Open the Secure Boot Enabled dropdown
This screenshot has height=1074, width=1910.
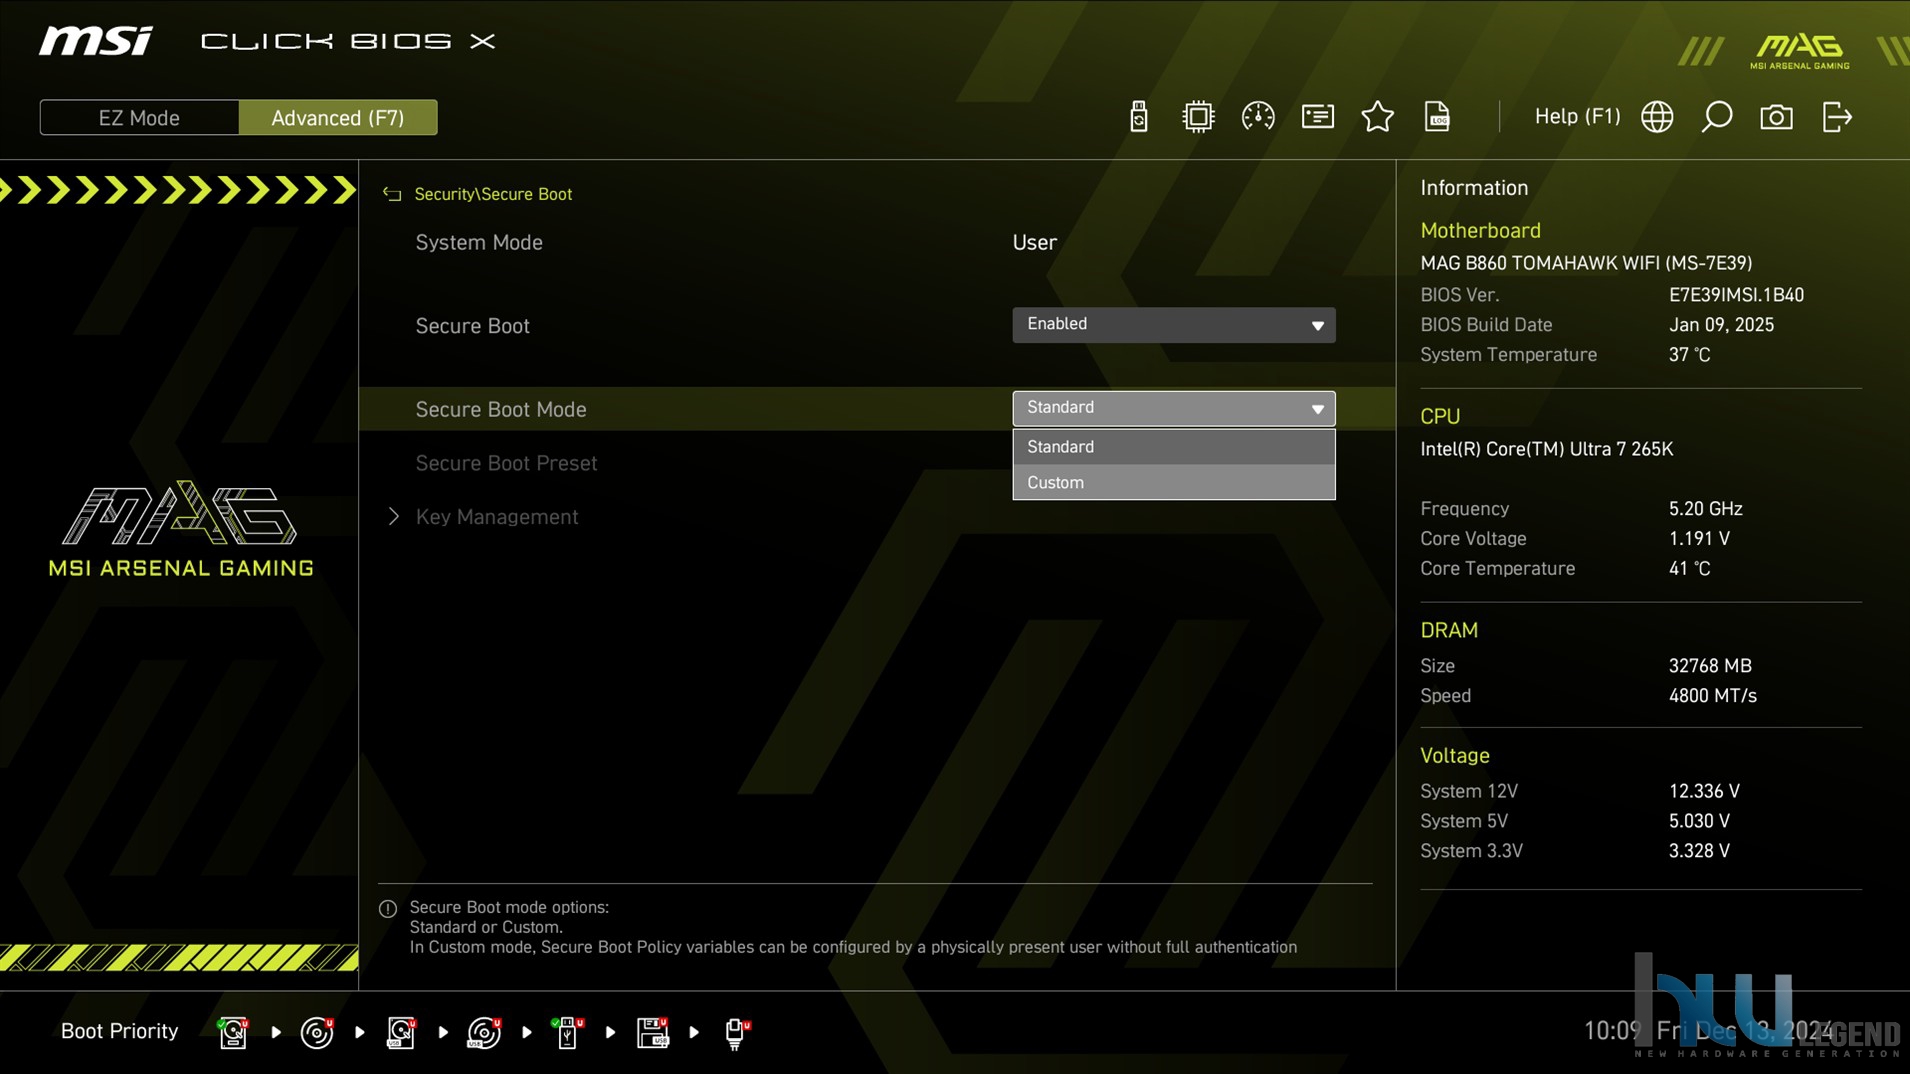[1173, 325]
